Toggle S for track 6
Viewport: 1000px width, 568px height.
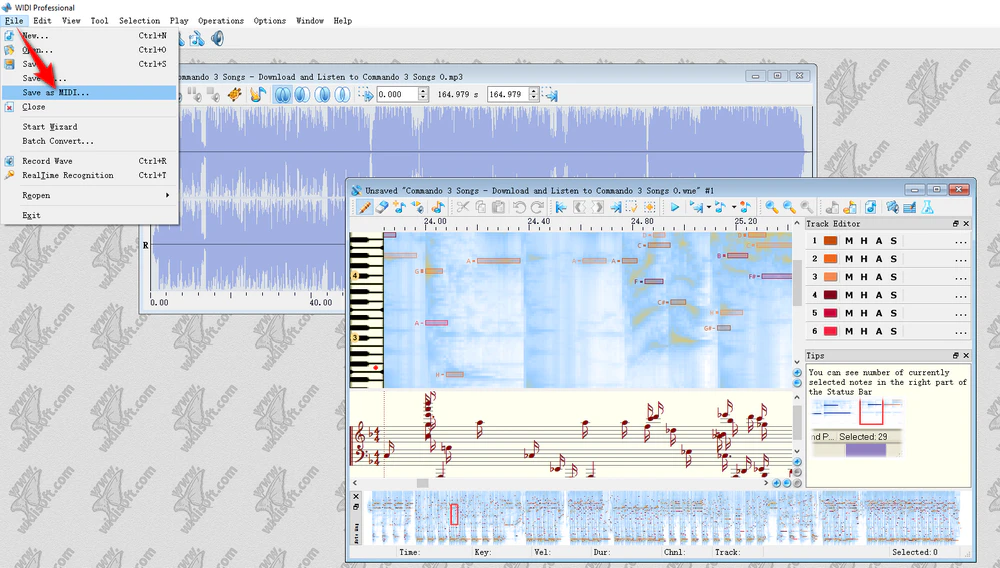point(893,331)
